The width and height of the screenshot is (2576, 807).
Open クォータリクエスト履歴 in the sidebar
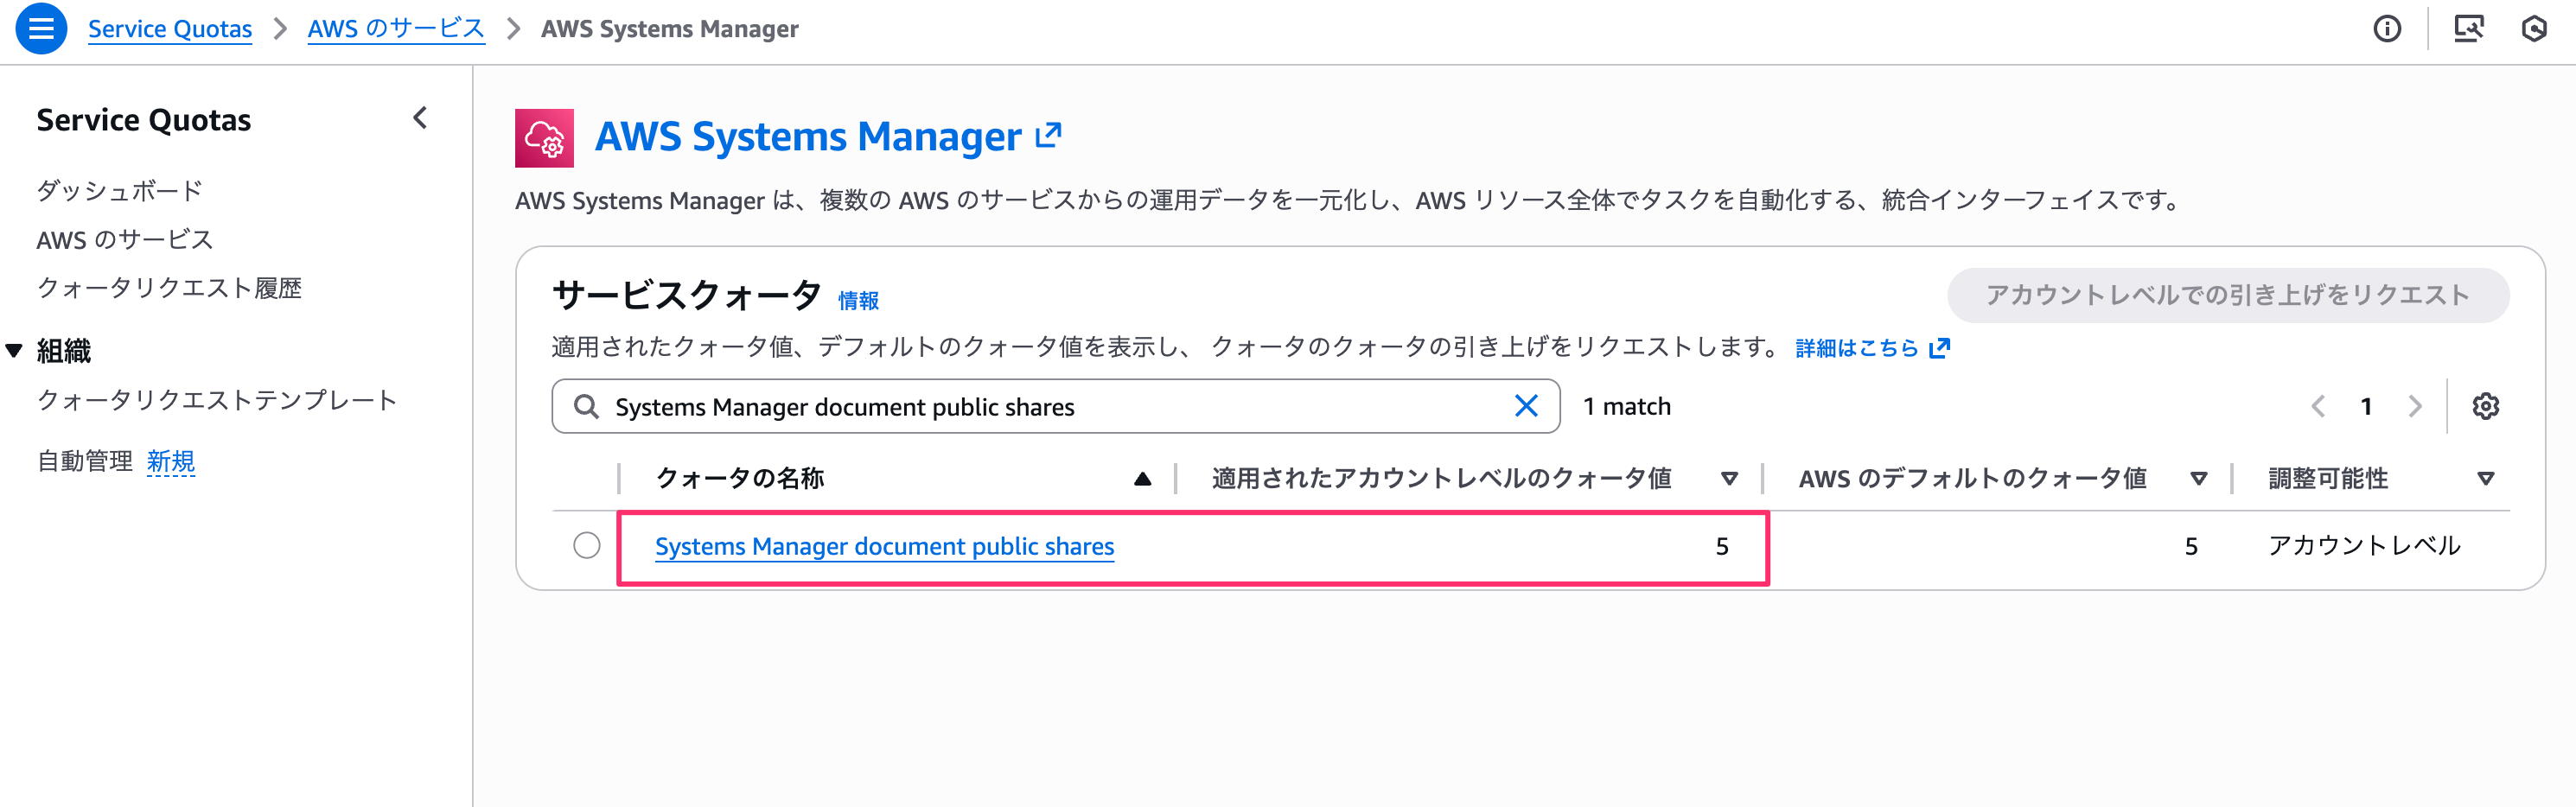click(x=169, y=288)
